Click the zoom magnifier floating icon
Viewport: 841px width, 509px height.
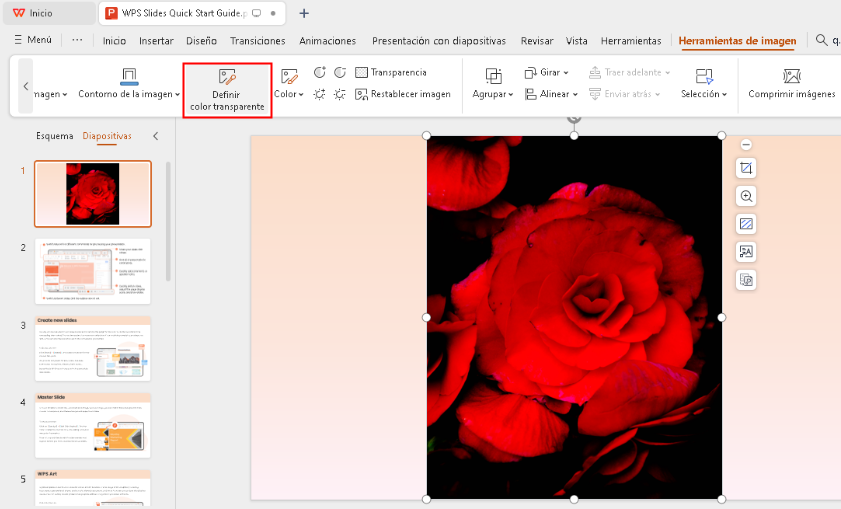[x=746, y=196]
